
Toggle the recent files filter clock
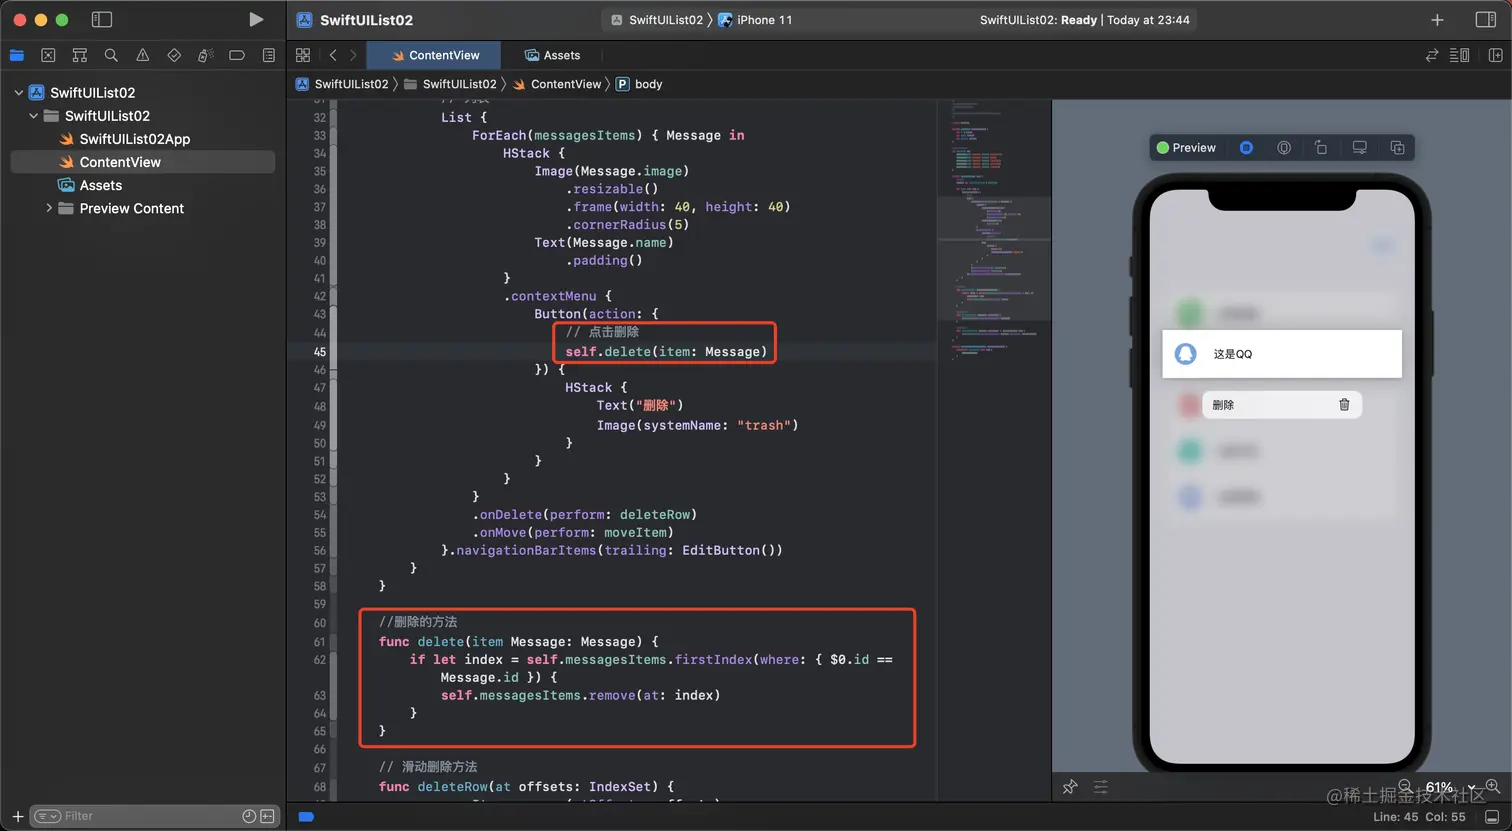(x=249, y=816)
